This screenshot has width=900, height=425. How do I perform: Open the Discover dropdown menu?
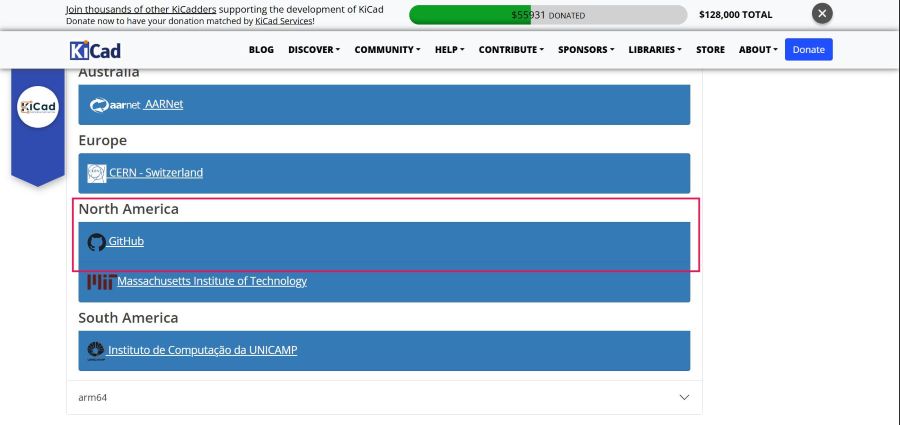(x=314, y=50)
